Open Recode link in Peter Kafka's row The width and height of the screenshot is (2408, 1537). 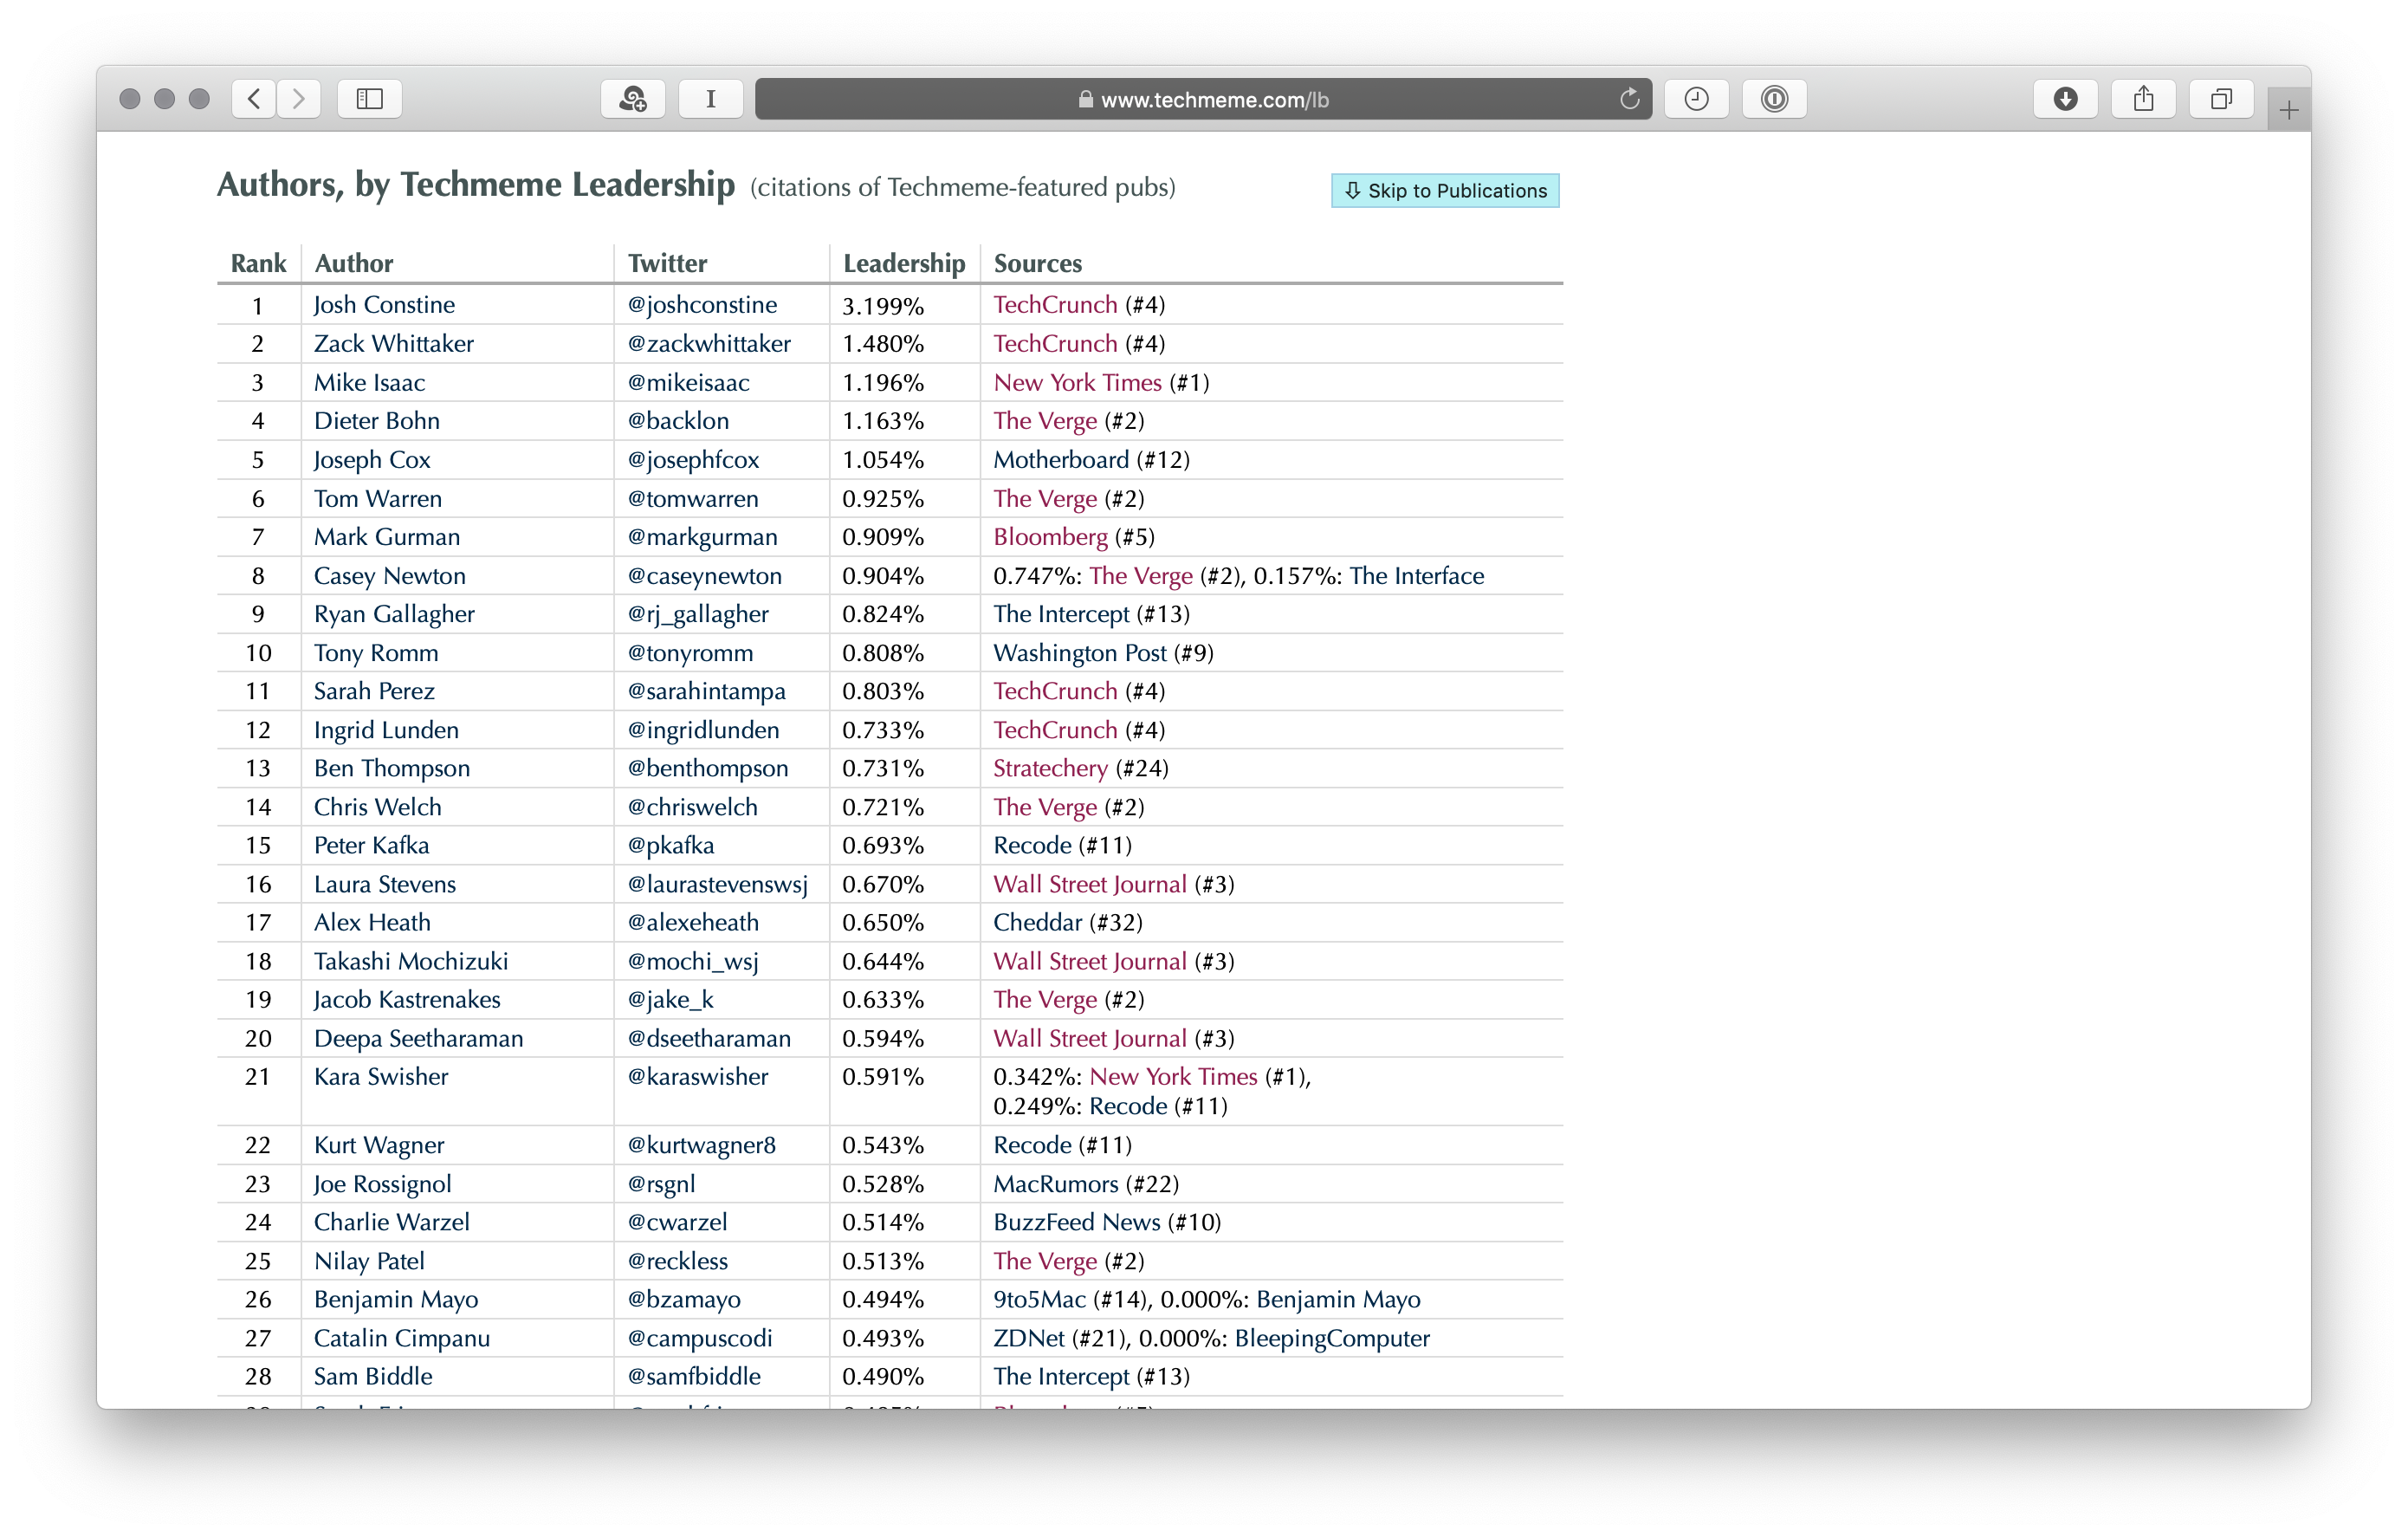[x=1032, y=845]
